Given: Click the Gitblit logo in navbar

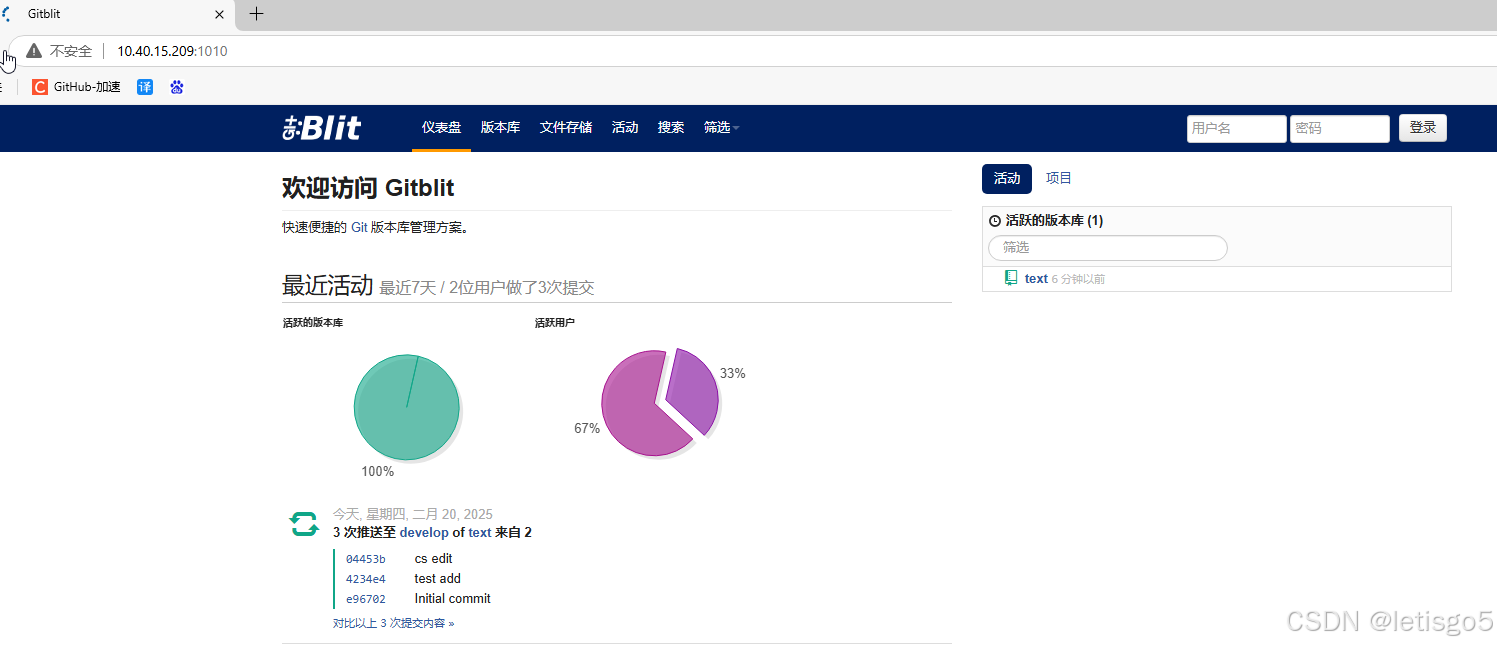Looking at the screenshot, I should (322, 127).
